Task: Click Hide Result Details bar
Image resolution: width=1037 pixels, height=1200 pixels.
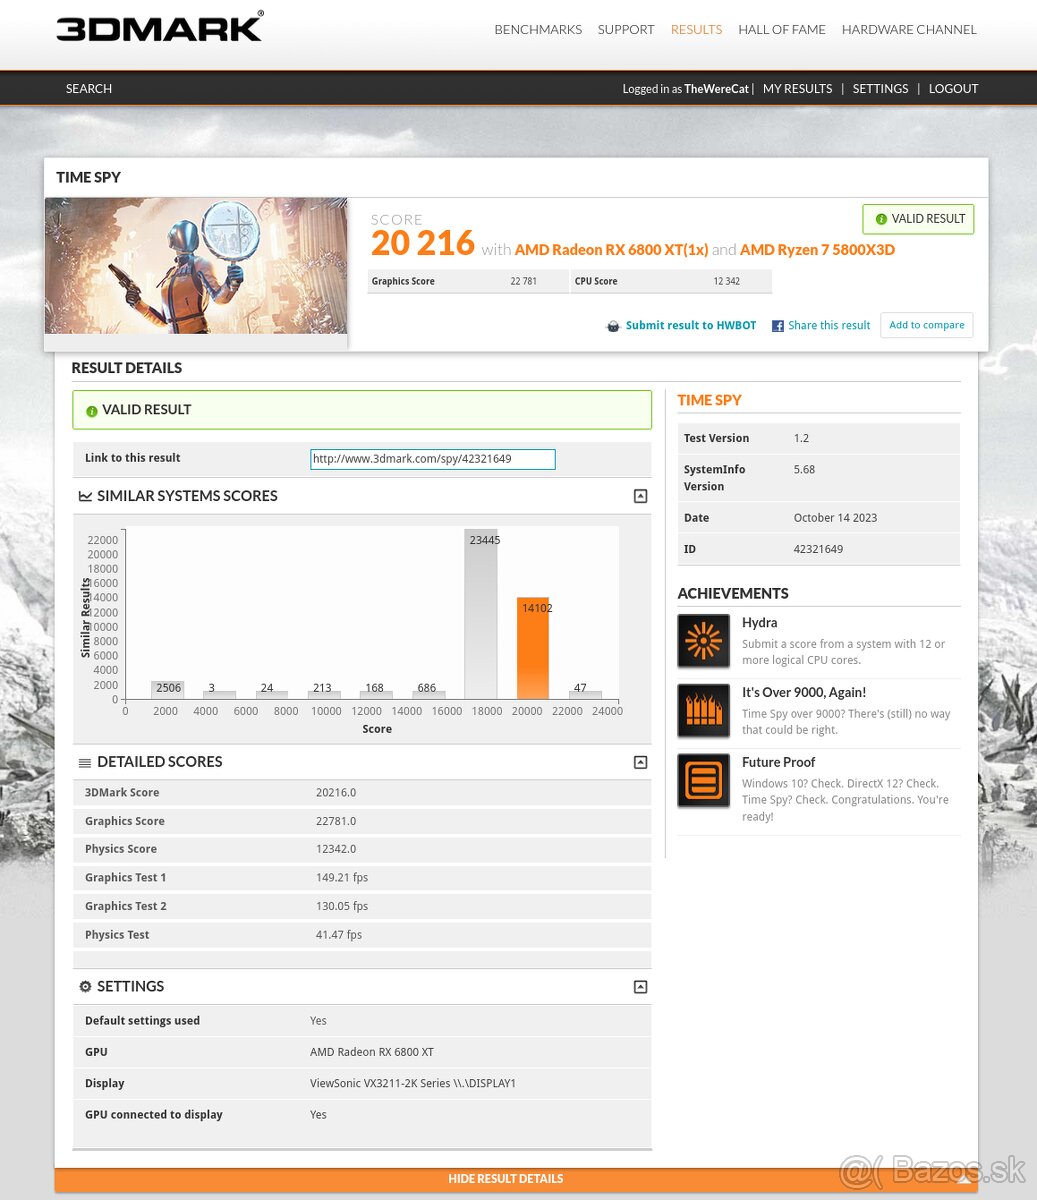Action: click(x=505, y=1179)
